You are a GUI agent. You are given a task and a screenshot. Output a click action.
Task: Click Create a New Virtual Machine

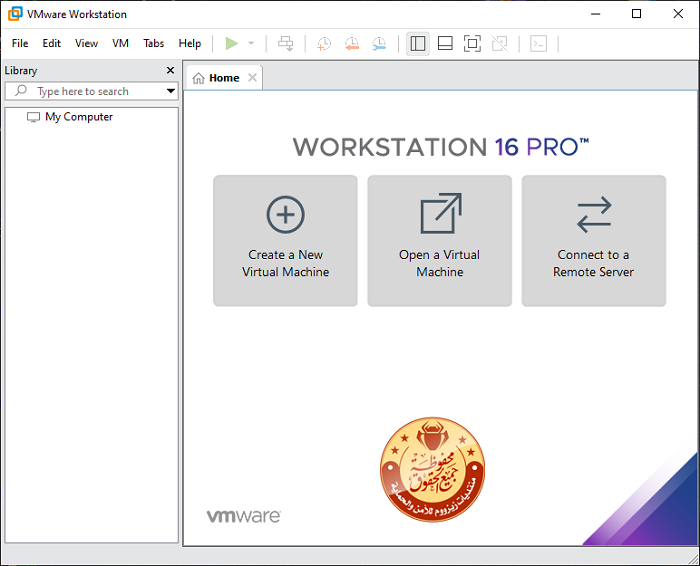pos(285,241)
